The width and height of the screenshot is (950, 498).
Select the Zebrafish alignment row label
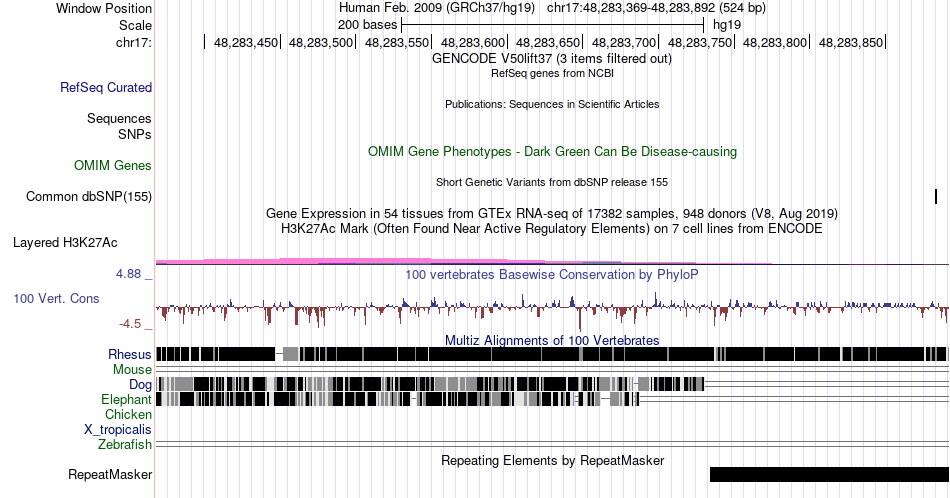pyautogui.click(x=125, y=444)
